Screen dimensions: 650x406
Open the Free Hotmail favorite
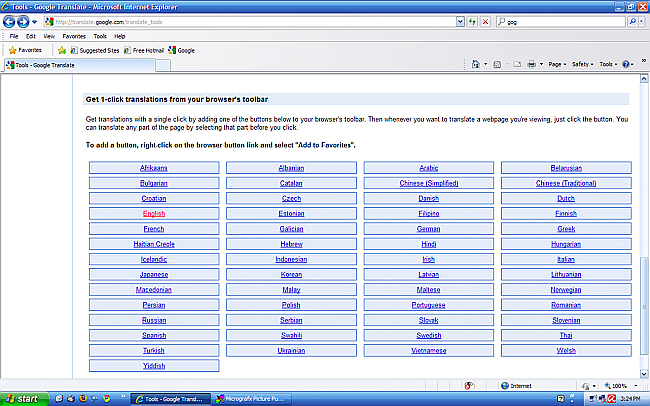[x=144, y=50]
